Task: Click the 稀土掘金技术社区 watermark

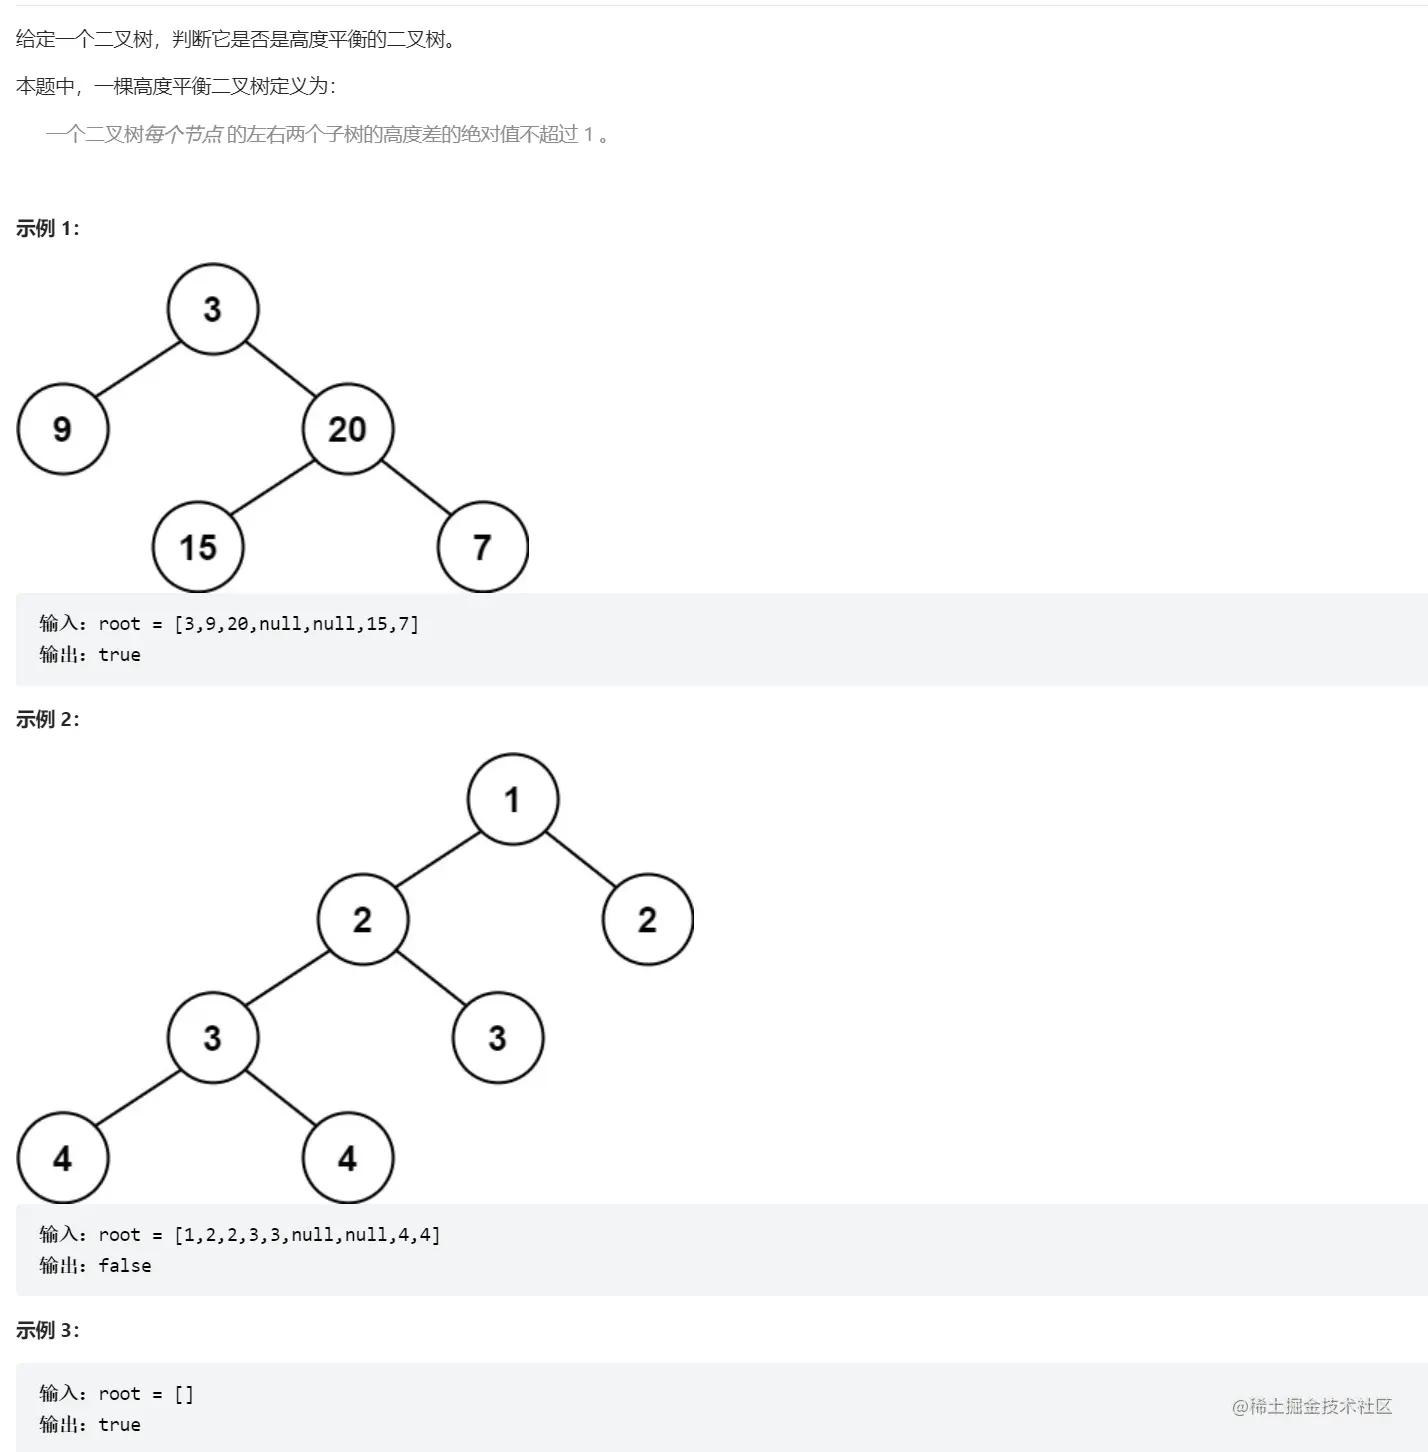Action: click(x=1312, y=1406)
